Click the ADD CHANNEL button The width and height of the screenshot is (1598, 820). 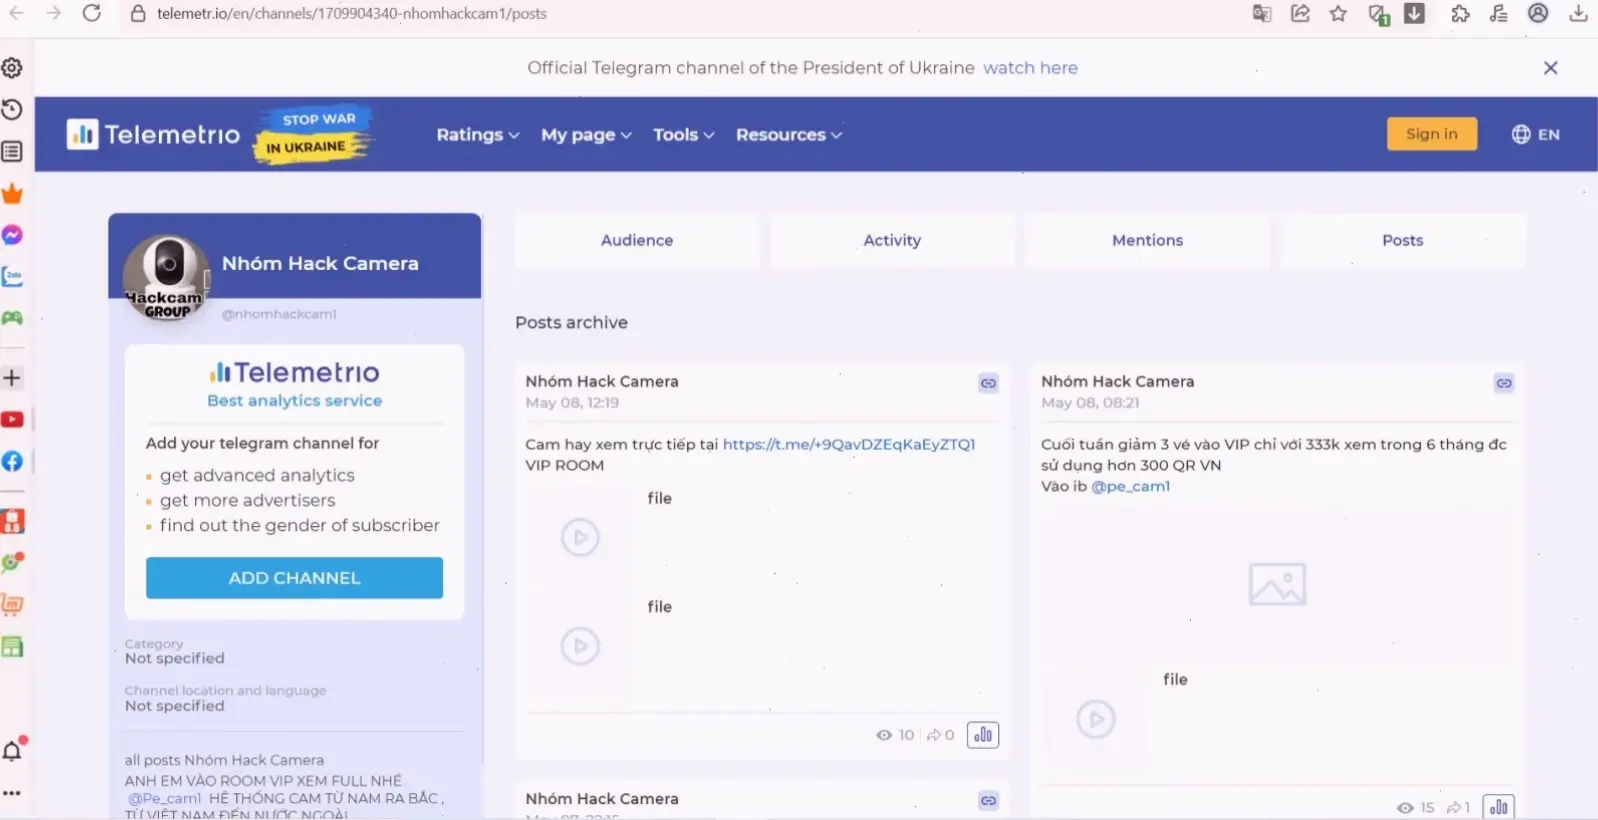tap(294, 578)
